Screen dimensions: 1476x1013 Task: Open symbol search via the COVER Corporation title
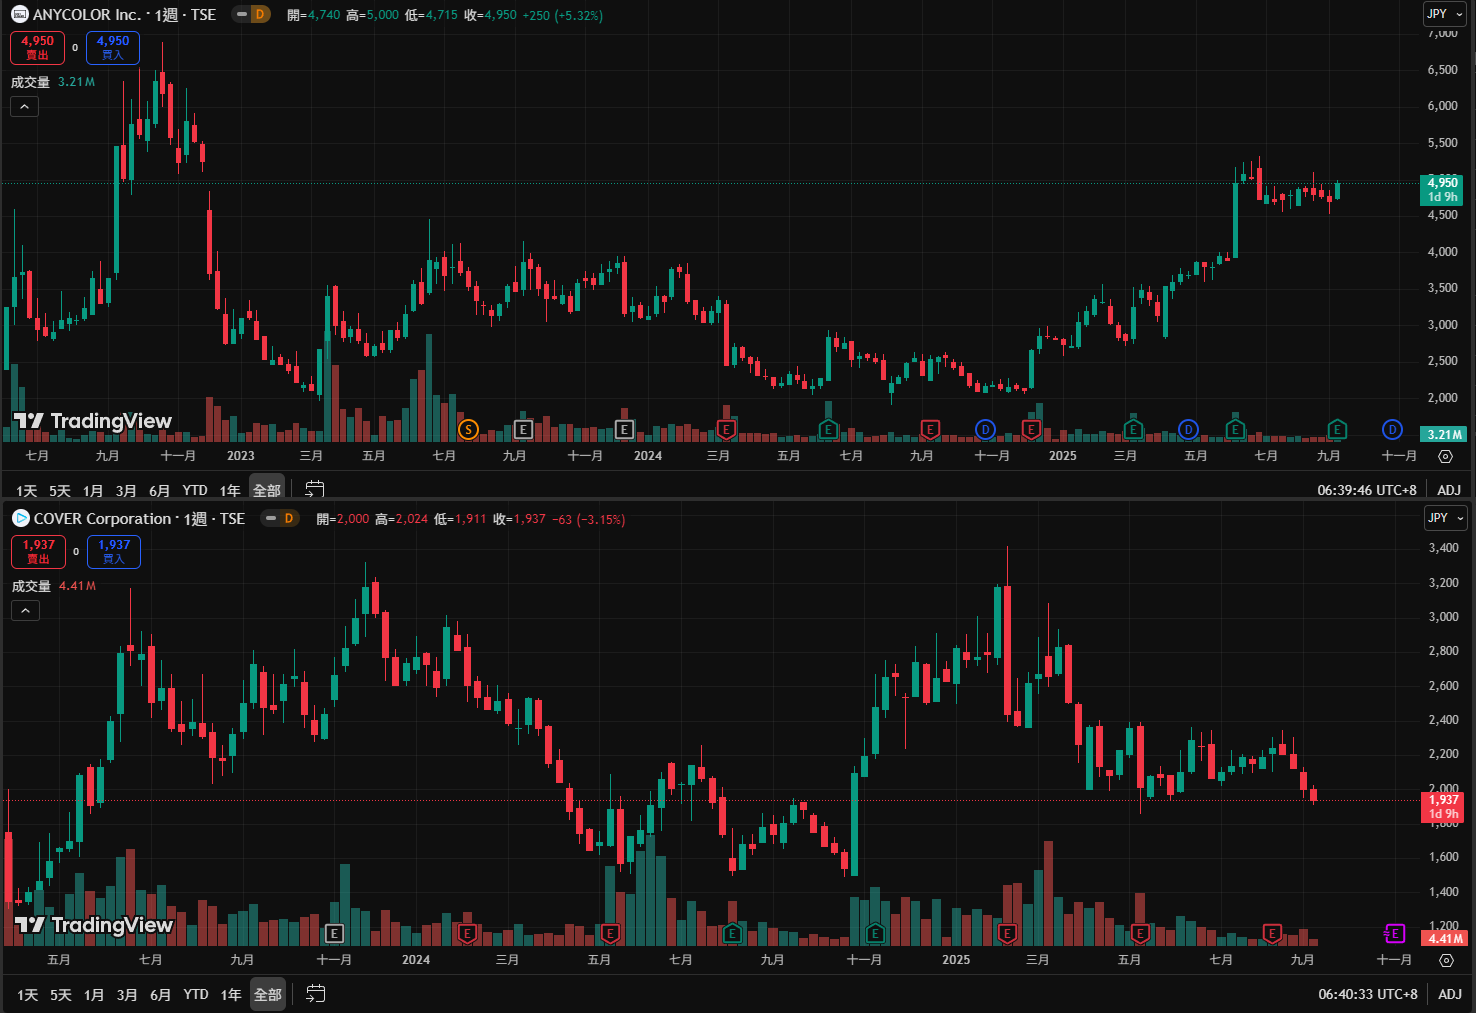pos(103,518)
